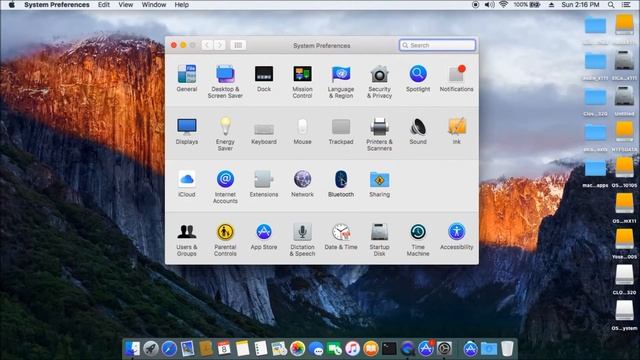Open the Apple menu
Screen dimensions: 640x360
click(x=11, y=5)
